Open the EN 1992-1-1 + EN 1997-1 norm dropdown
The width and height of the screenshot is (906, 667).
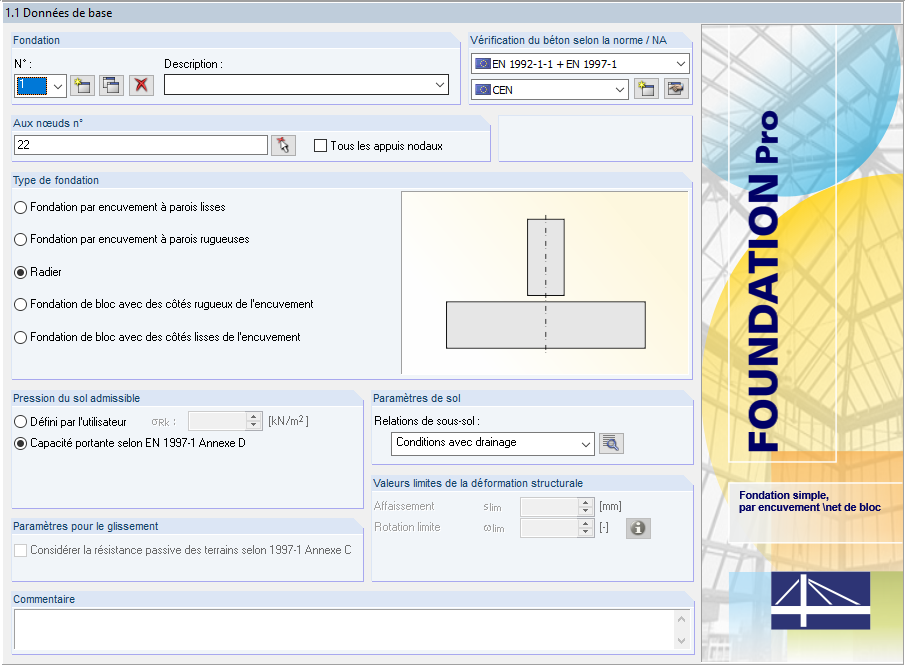tap(681, 64)
